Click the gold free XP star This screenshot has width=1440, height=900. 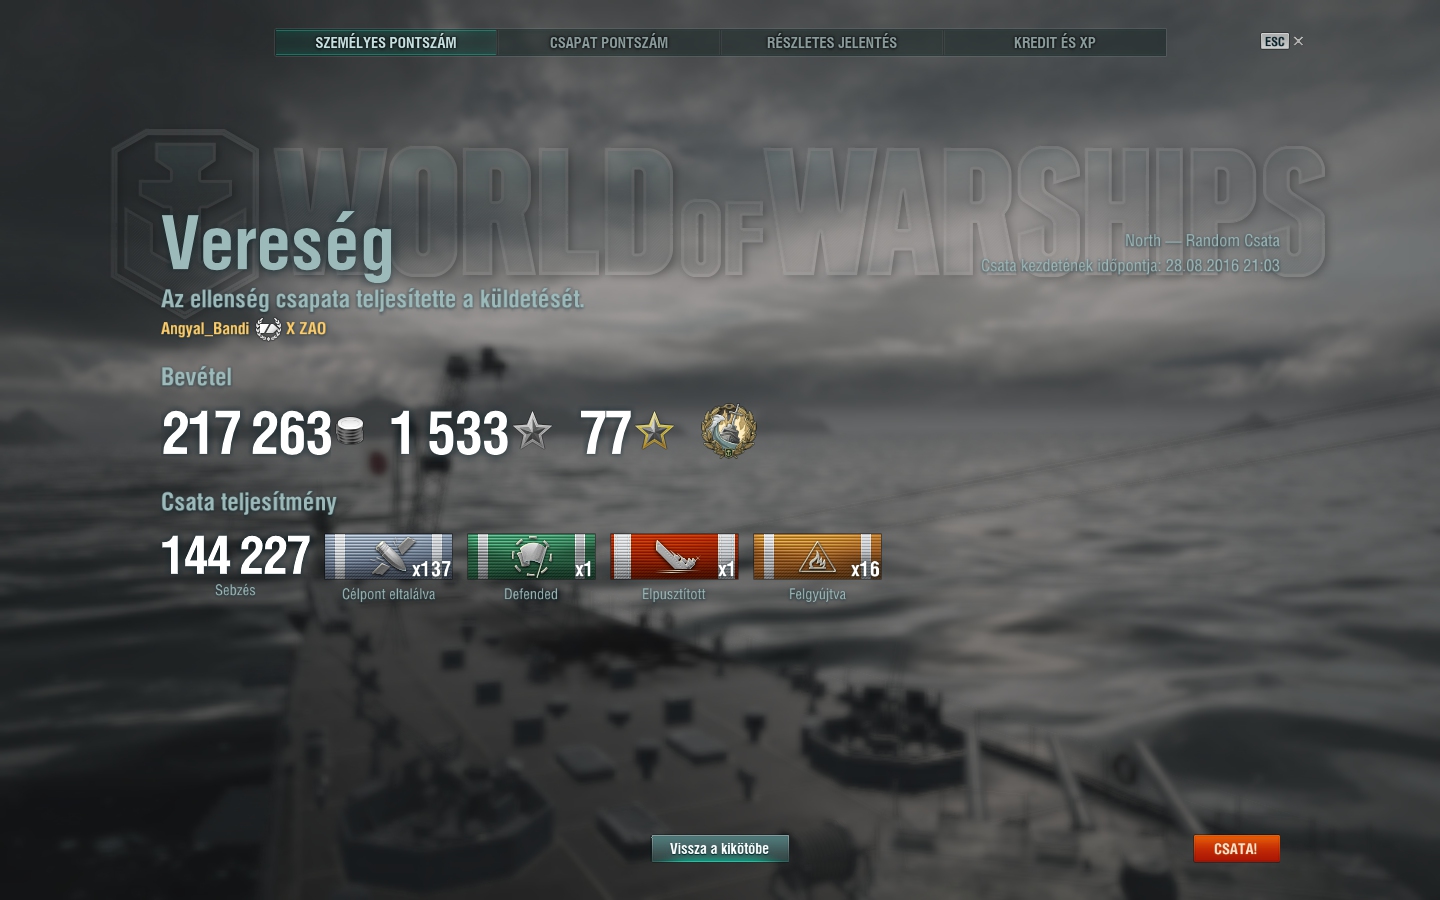coord(655,431)
